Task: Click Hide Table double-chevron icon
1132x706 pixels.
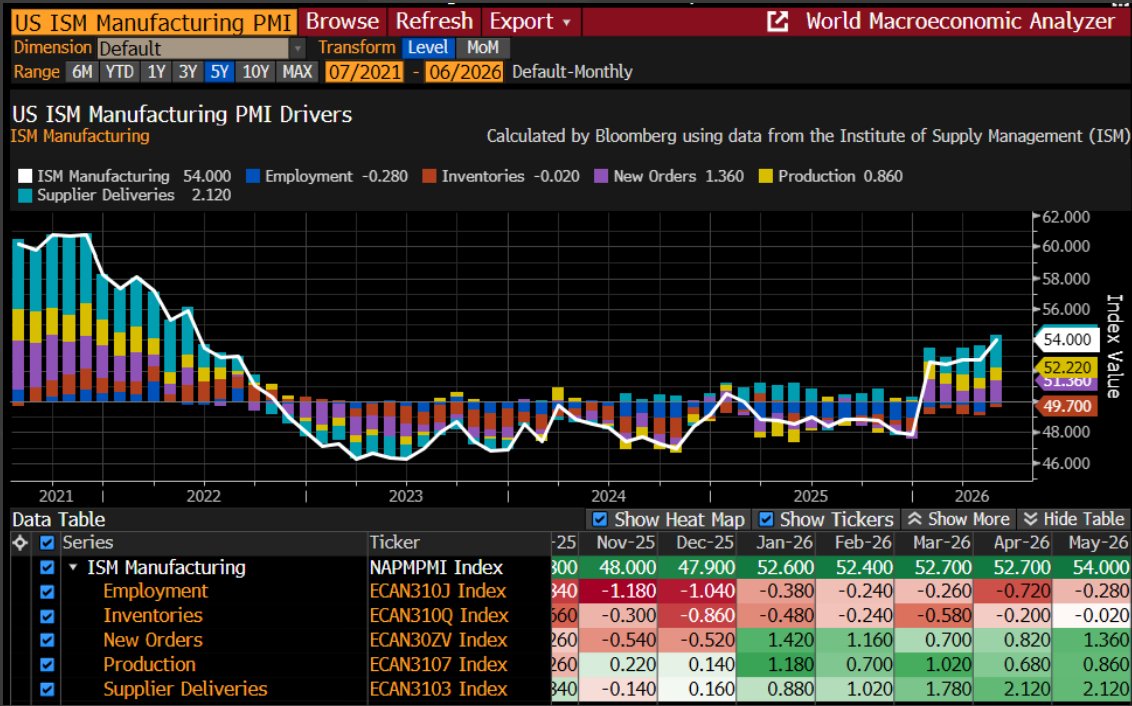Action: click(1031, 519)
